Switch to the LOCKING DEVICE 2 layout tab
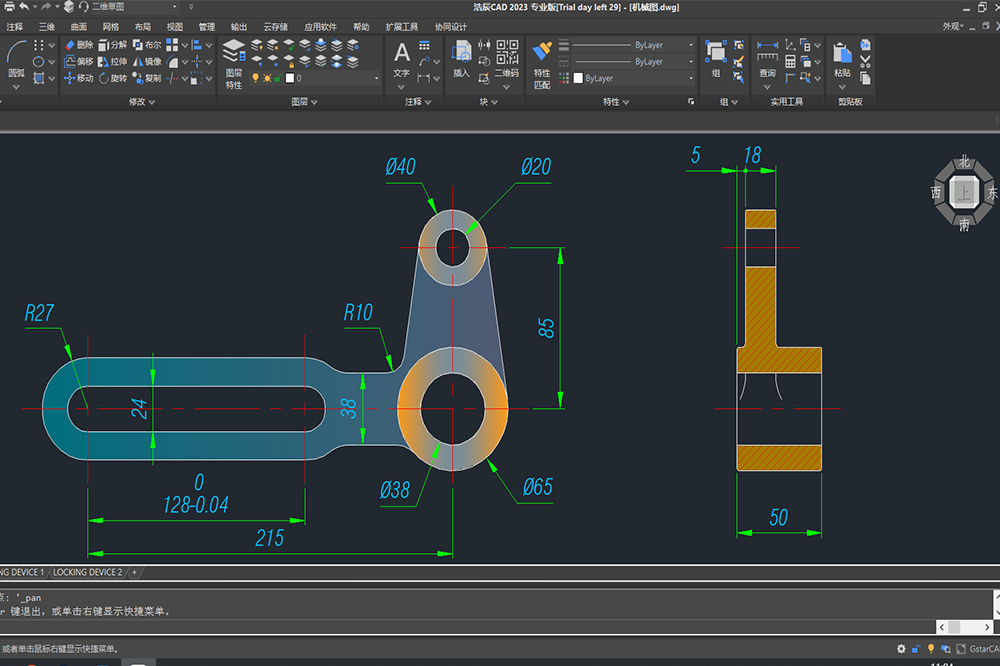 pos(88,572)
